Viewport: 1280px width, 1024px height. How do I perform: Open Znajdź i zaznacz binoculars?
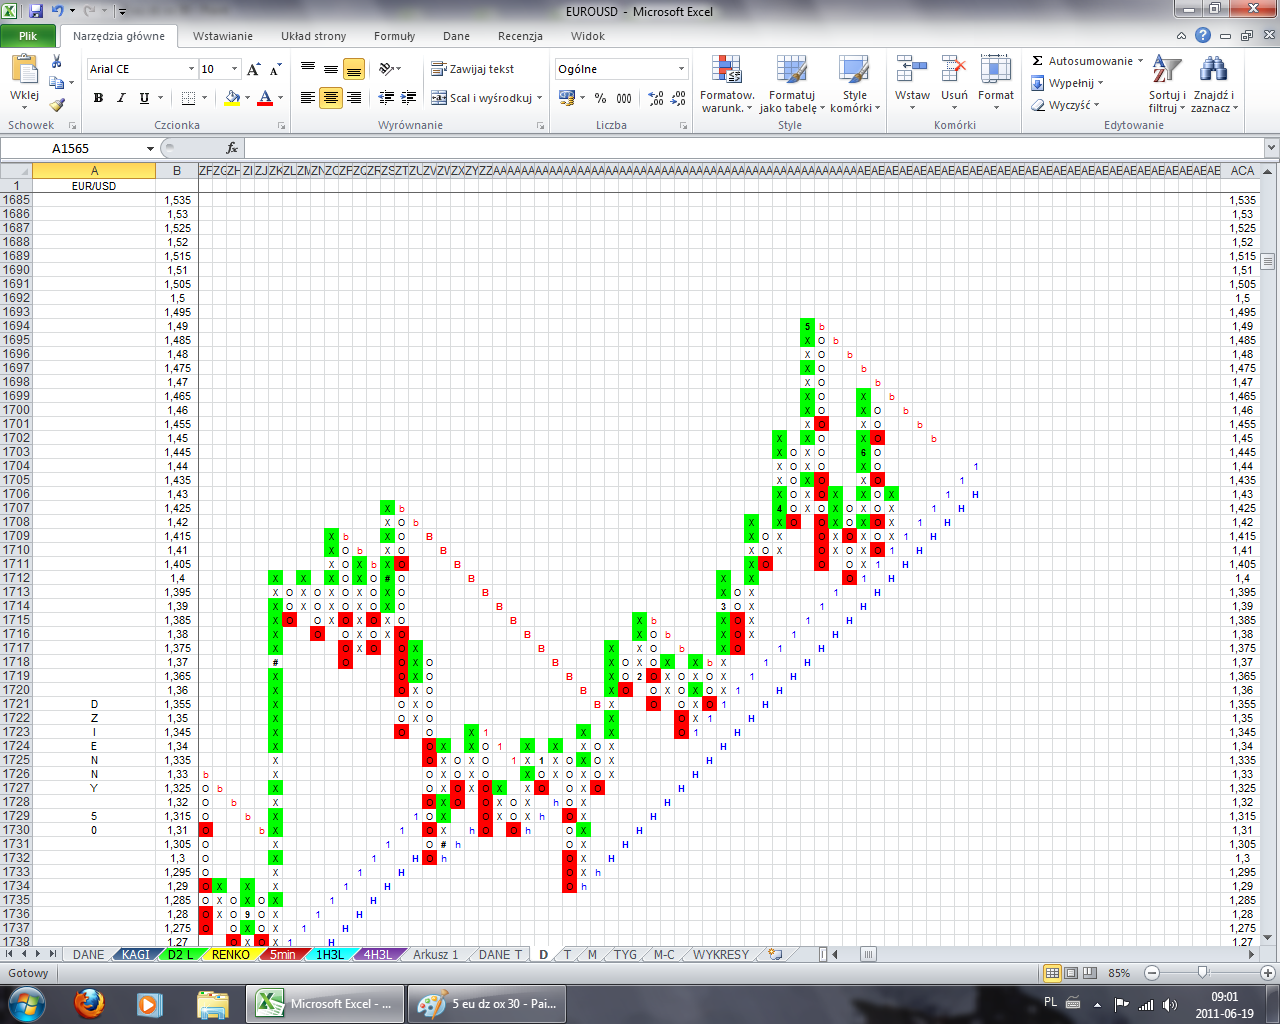(x=1214, y=84)
